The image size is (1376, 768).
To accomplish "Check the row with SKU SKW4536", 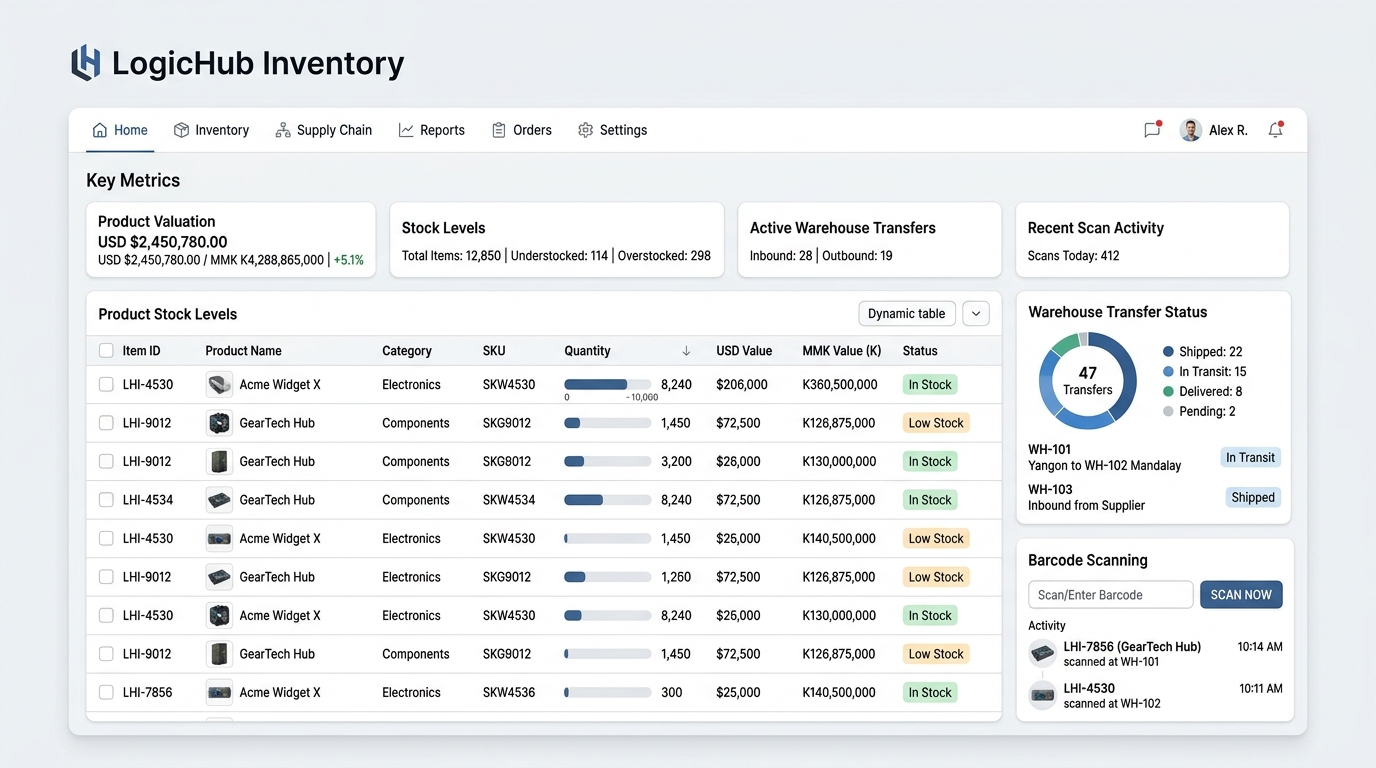I will tap(106, 692).
